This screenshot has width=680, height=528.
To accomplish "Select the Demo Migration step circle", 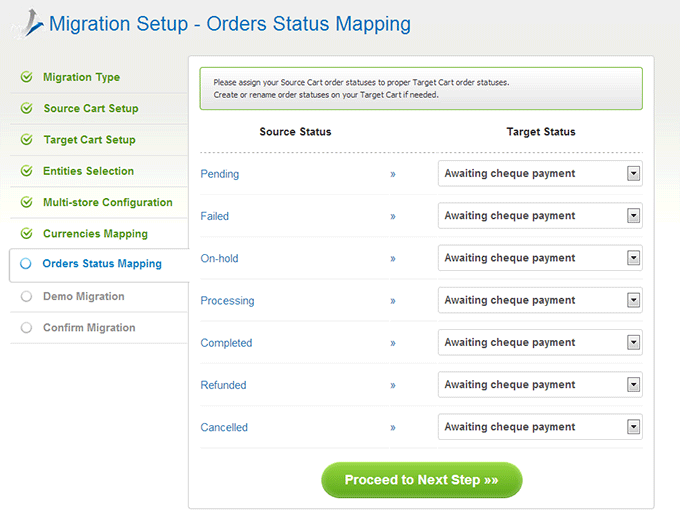I will (26, 297).
